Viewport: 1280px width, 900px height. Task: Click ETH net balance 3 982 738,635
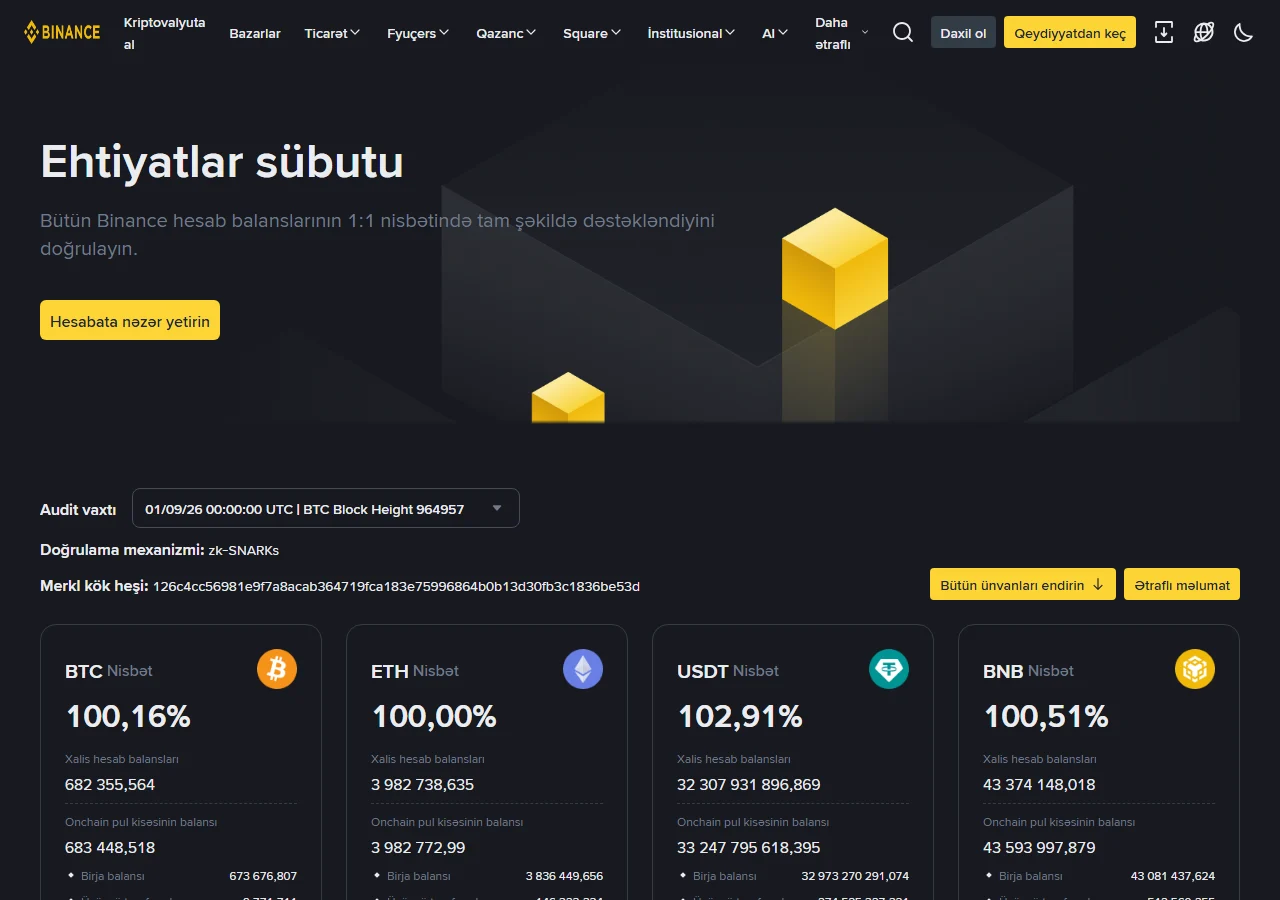click(423, 784)
